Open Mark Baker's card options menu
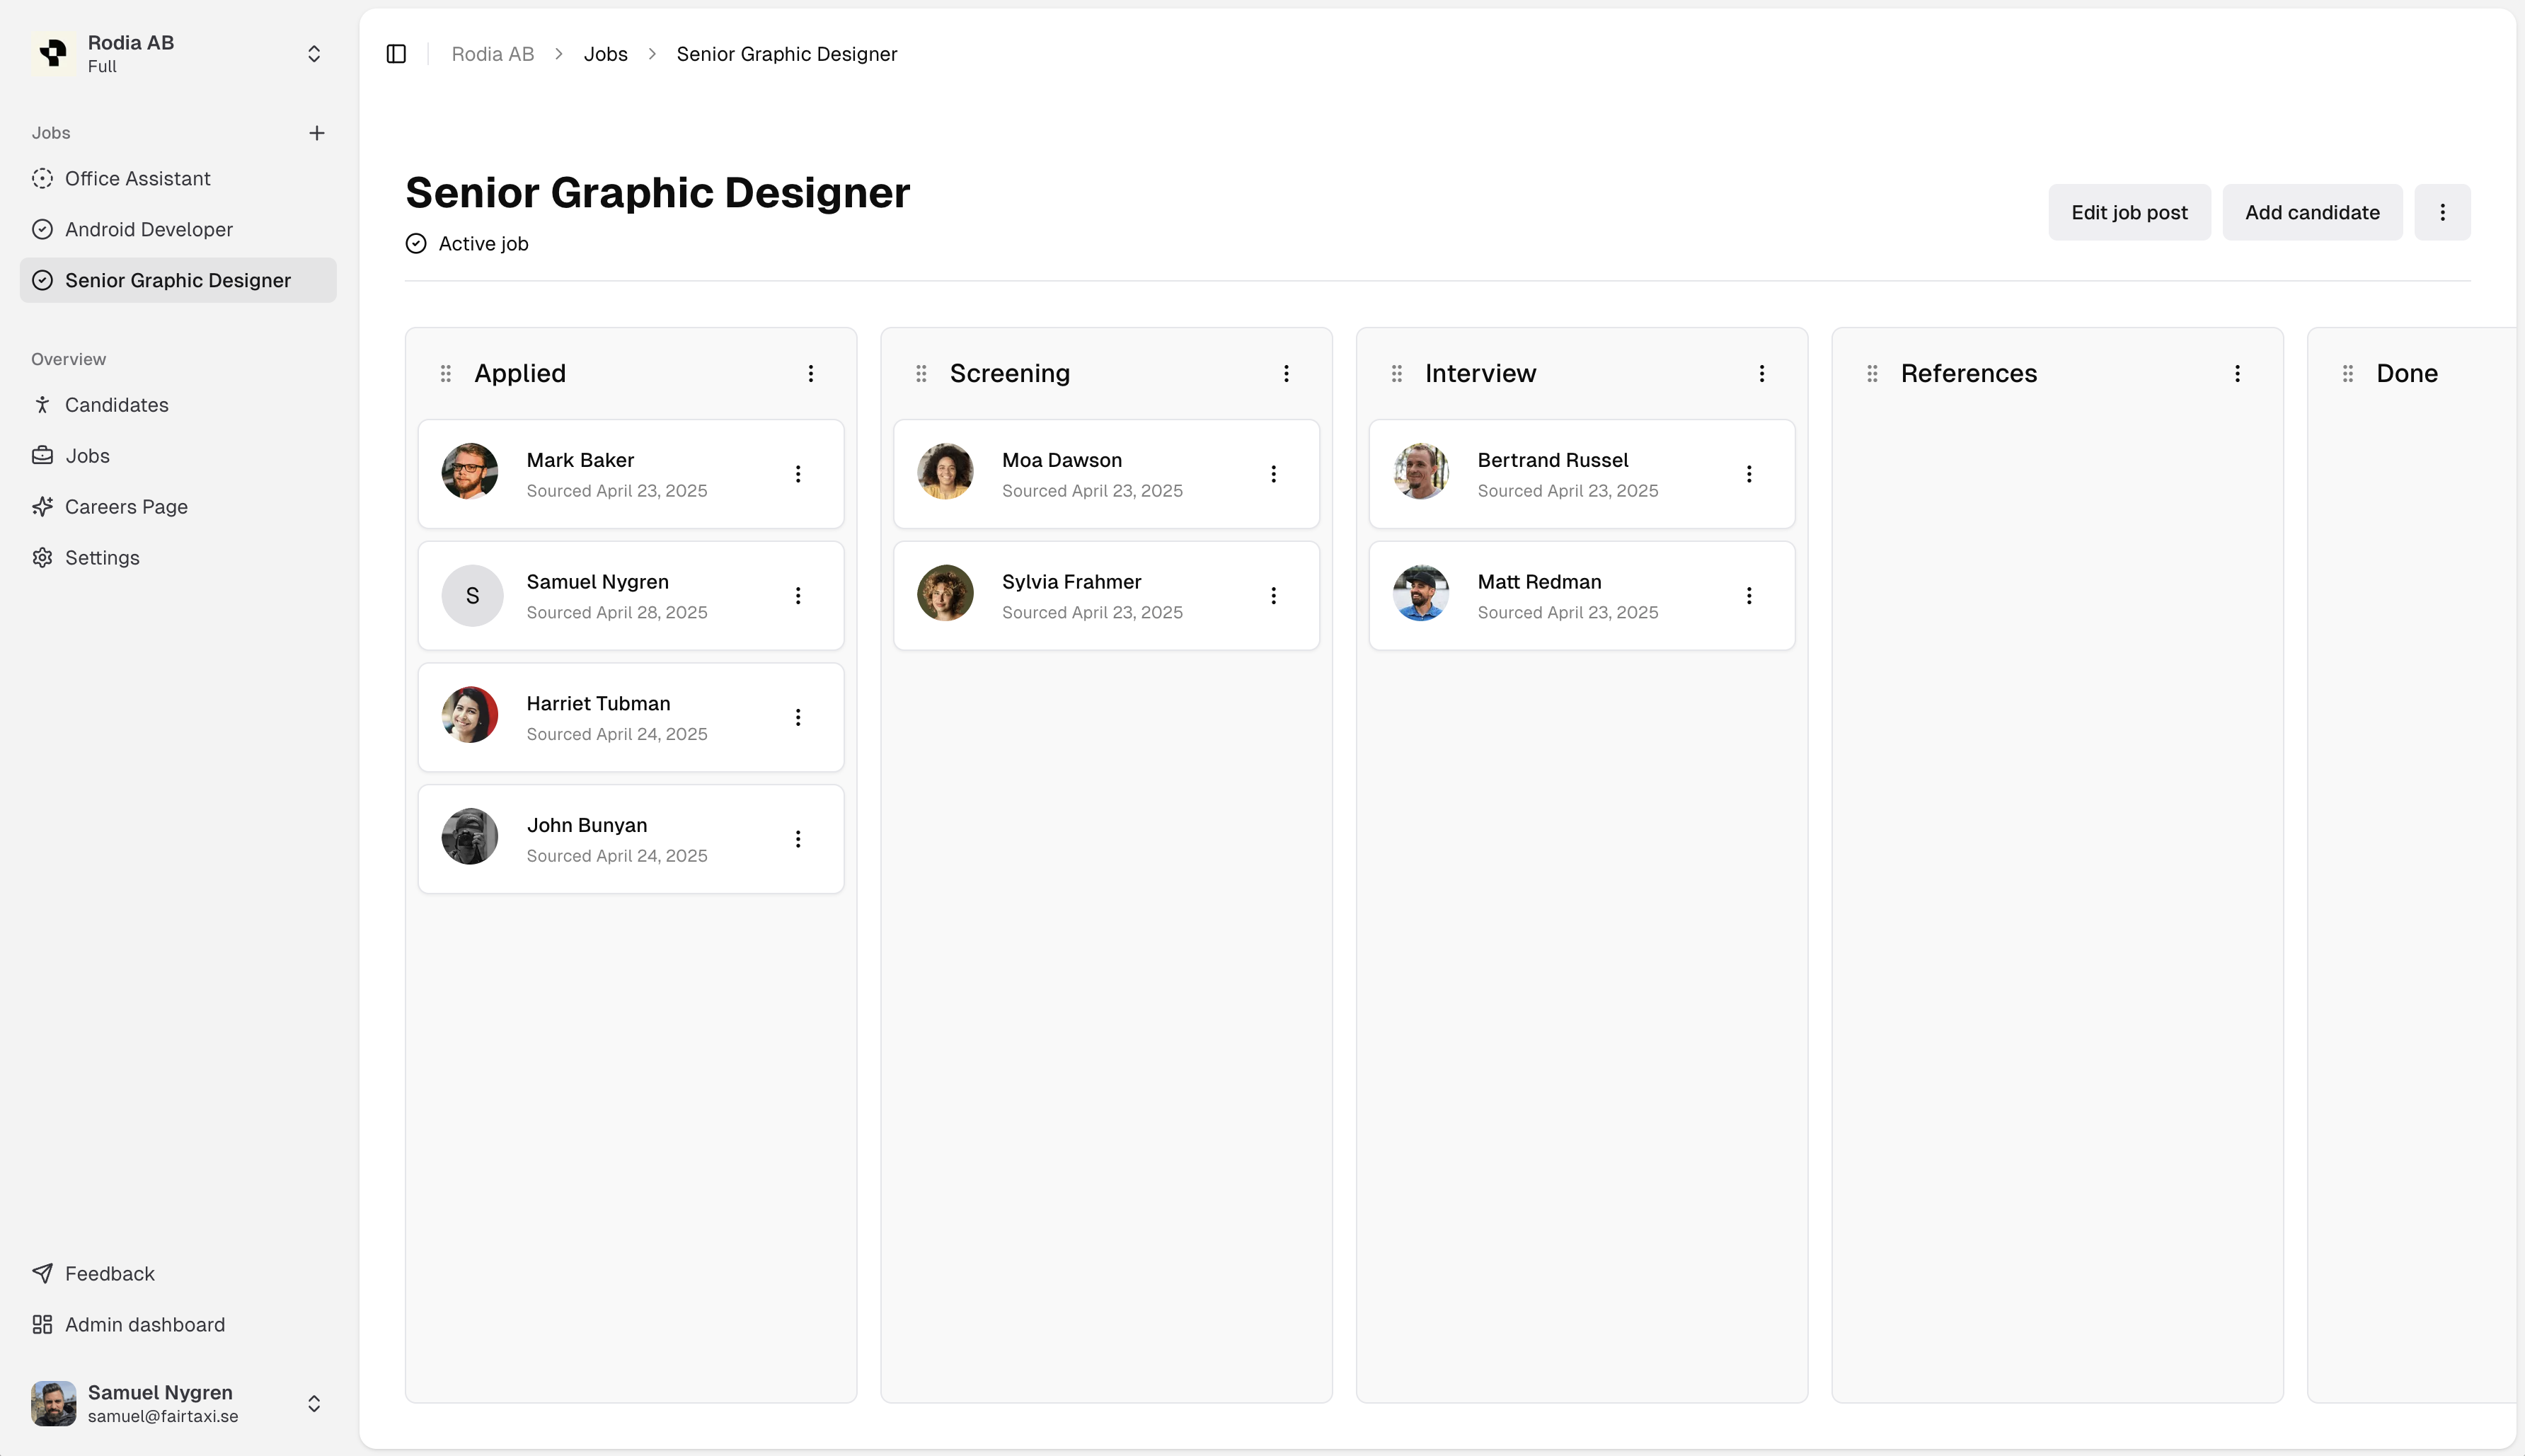Viewport: 2525px width, 1456px height. 798,474
